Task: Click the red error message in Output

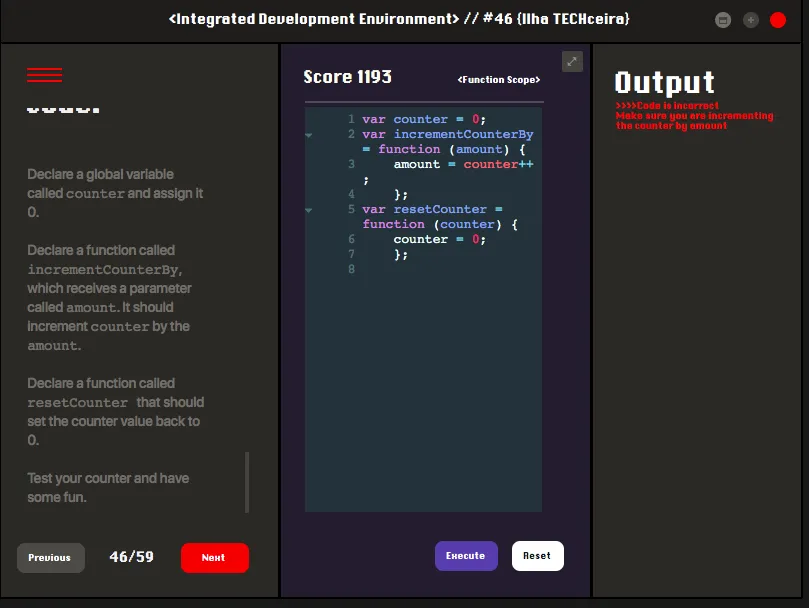Action: [x=694, y=116]
